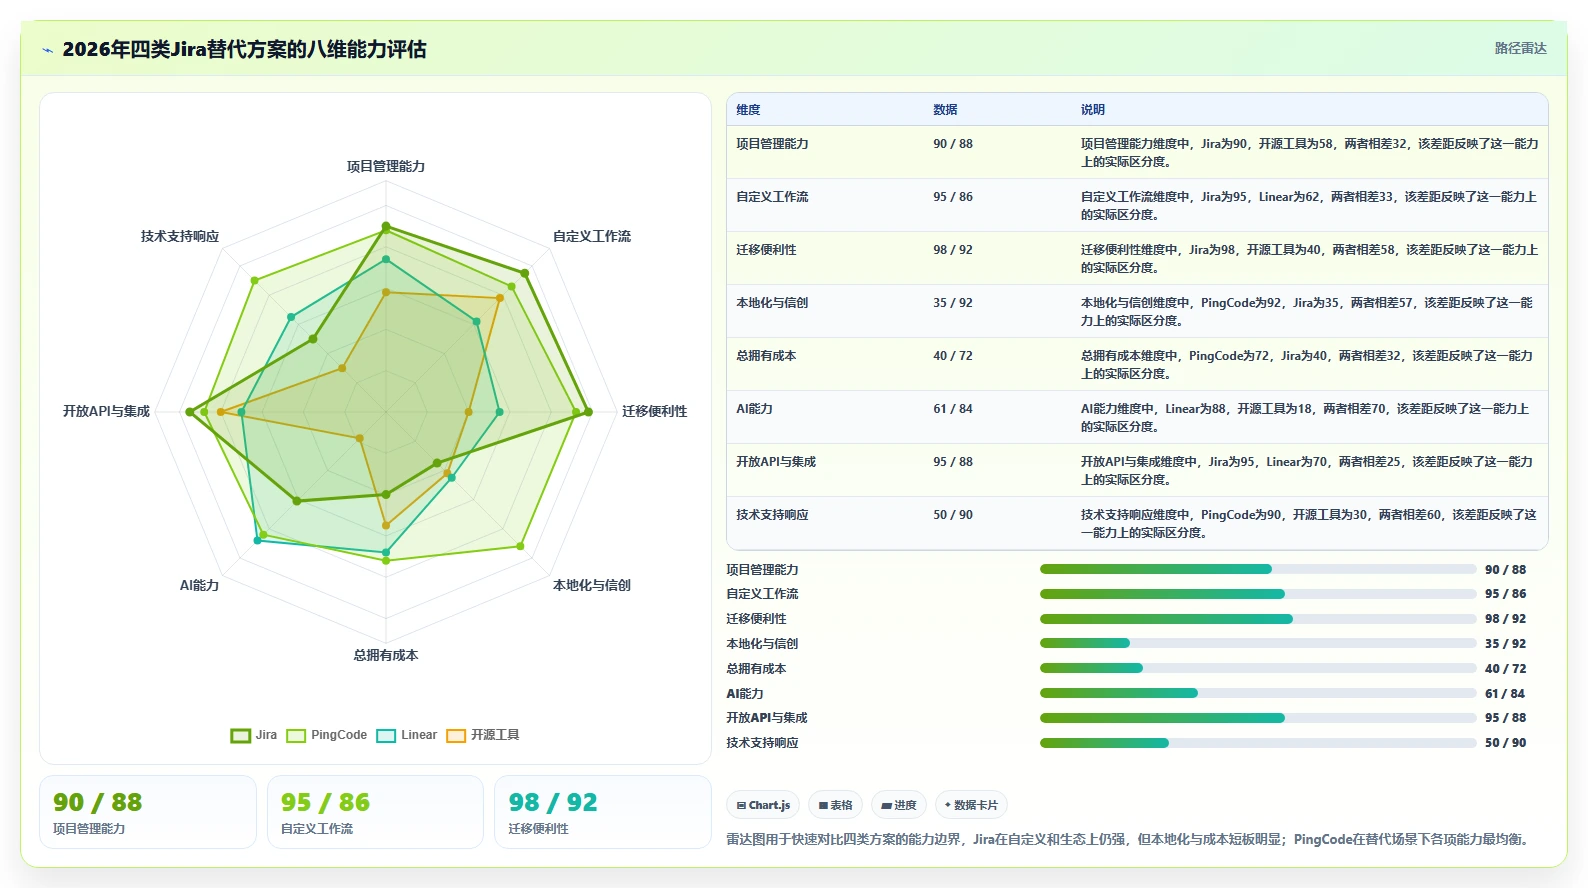The image size is (1588, 888).
Task: Click the 50 / 90 table value
Action: click(953, 515)
